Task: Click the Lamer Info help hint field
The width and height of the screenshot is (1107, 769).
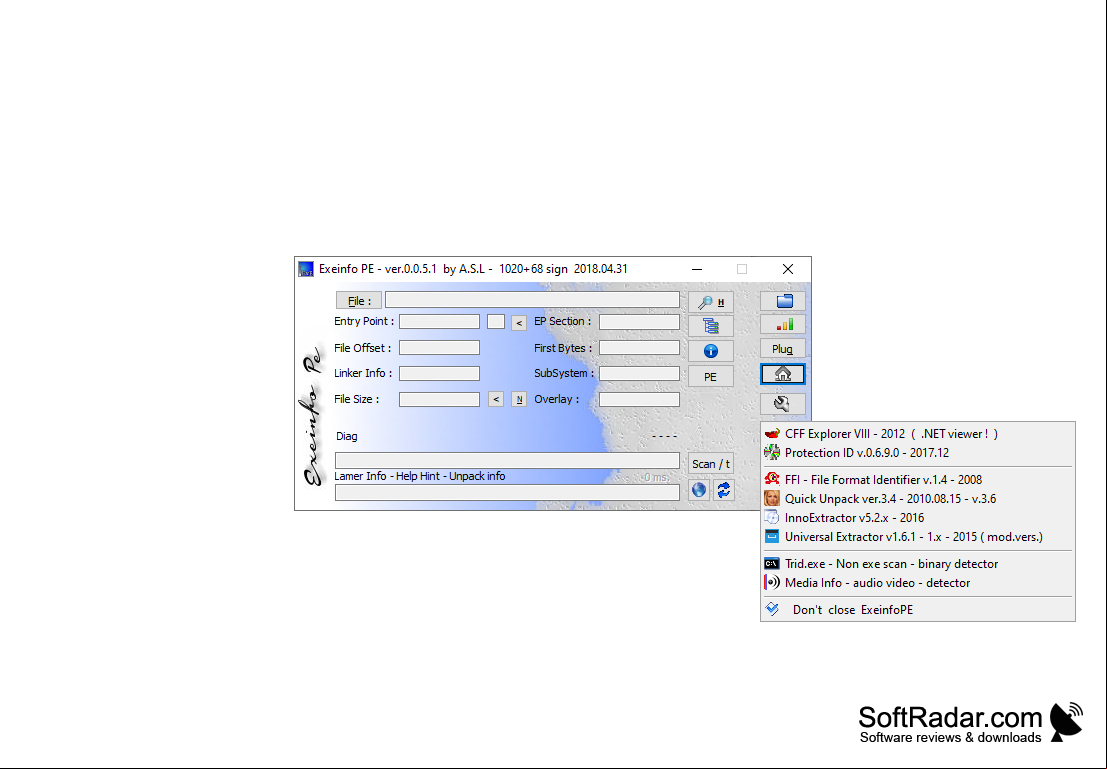Action: point(507,492)
